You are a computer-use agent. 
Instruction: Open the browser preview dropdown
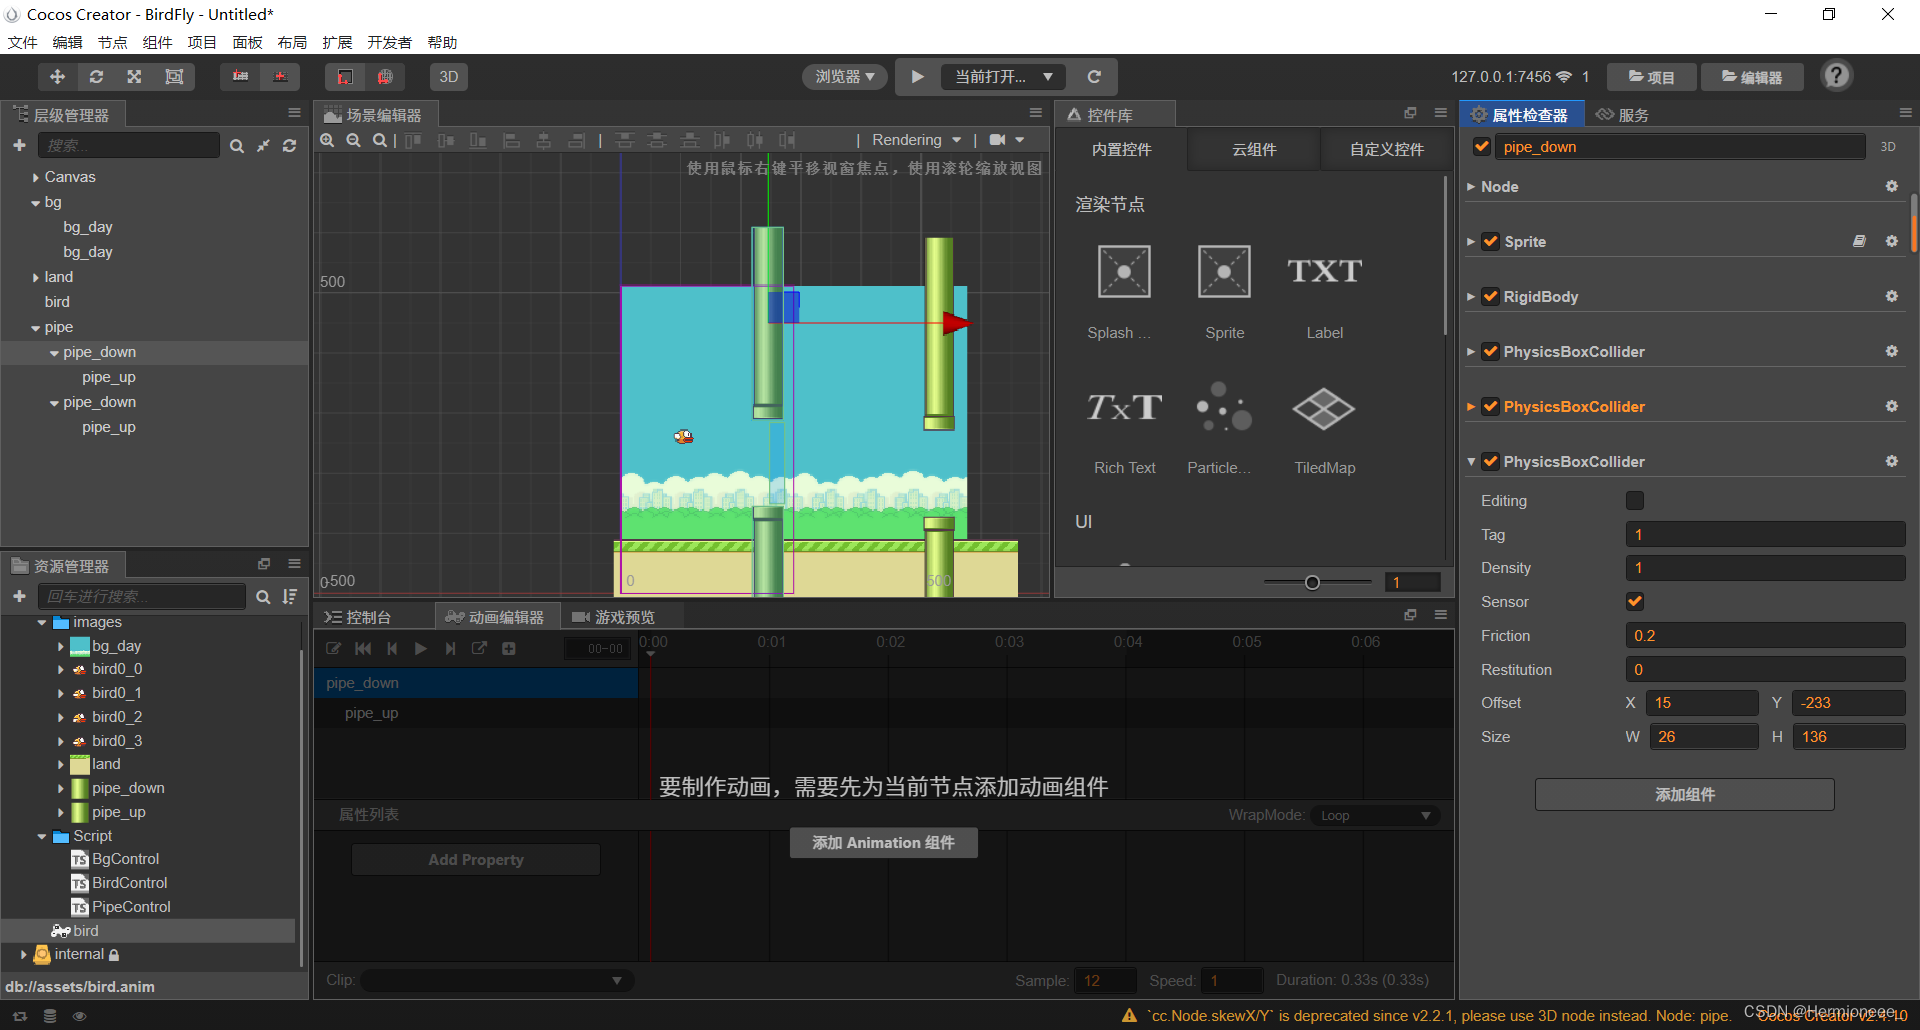point(845,77)
